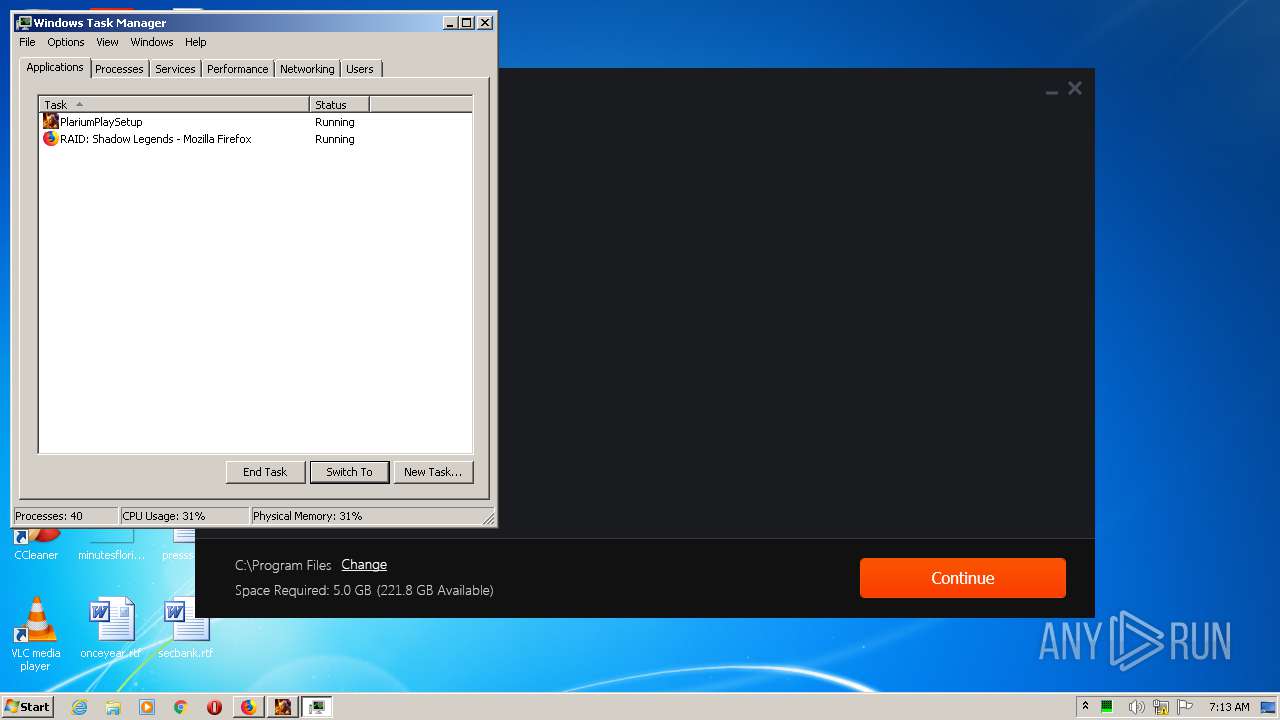Switch to the Services tab

point(175,69)
